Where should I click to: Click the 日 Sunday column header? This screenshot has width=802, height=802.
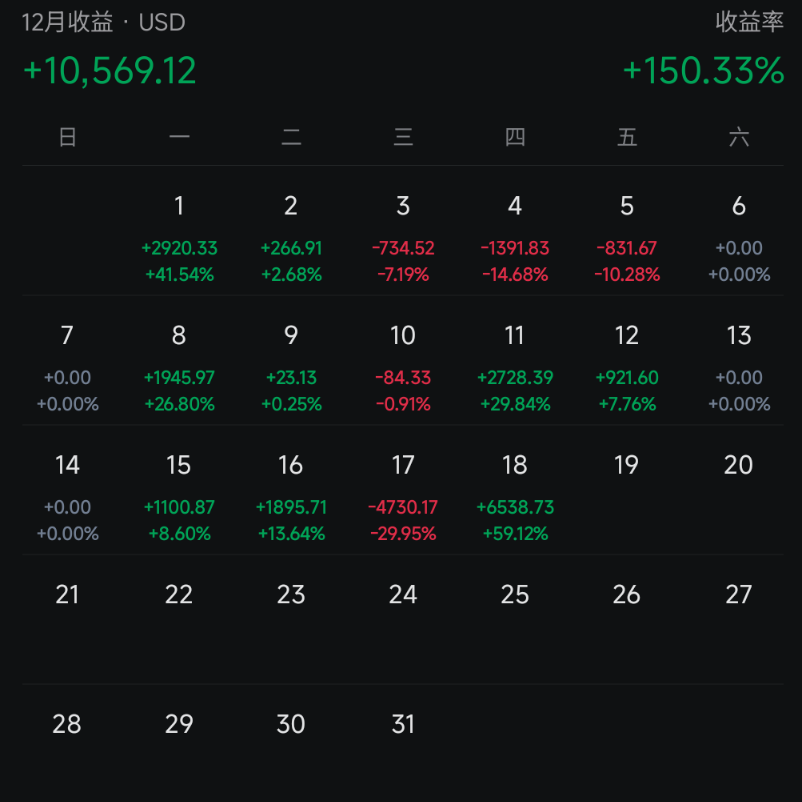pos(68,137)
